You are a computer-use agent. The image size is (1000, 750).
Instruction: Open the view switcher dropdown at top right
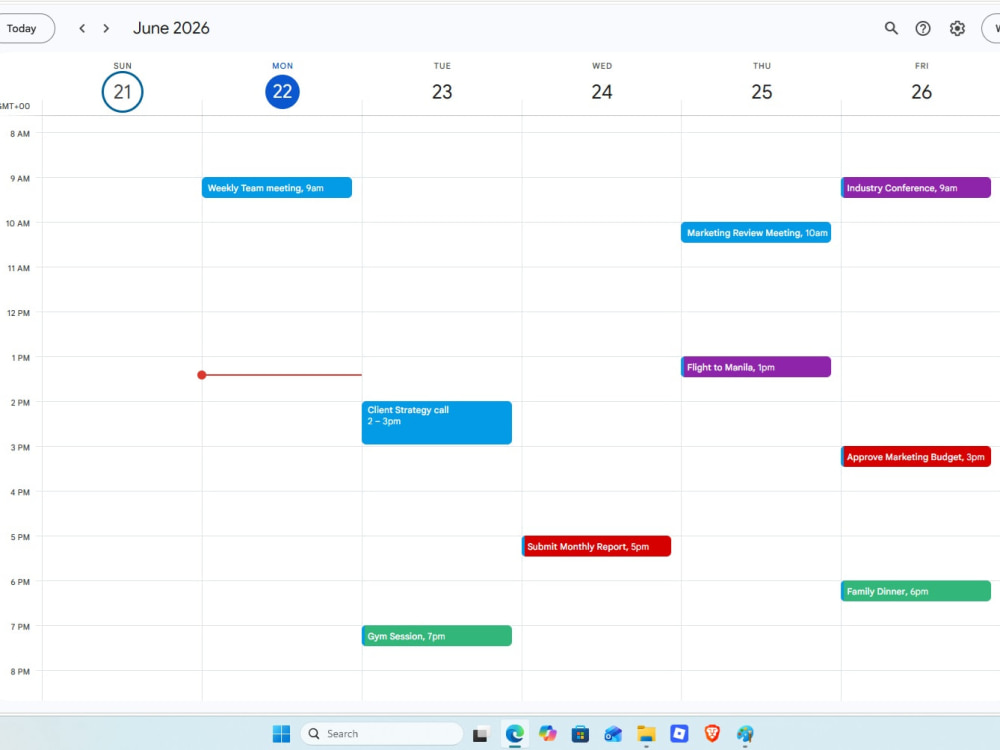click(x=991, y=28)
